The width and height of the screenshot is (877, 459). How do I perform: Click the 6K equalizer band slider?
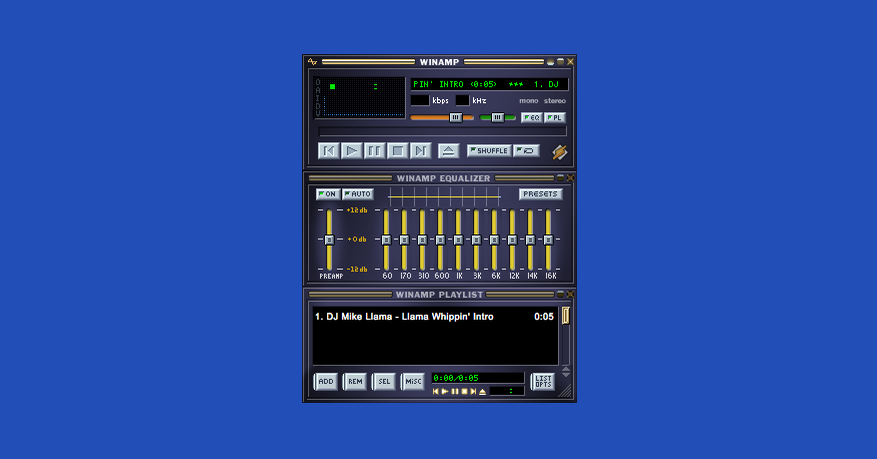coord(494,240)
